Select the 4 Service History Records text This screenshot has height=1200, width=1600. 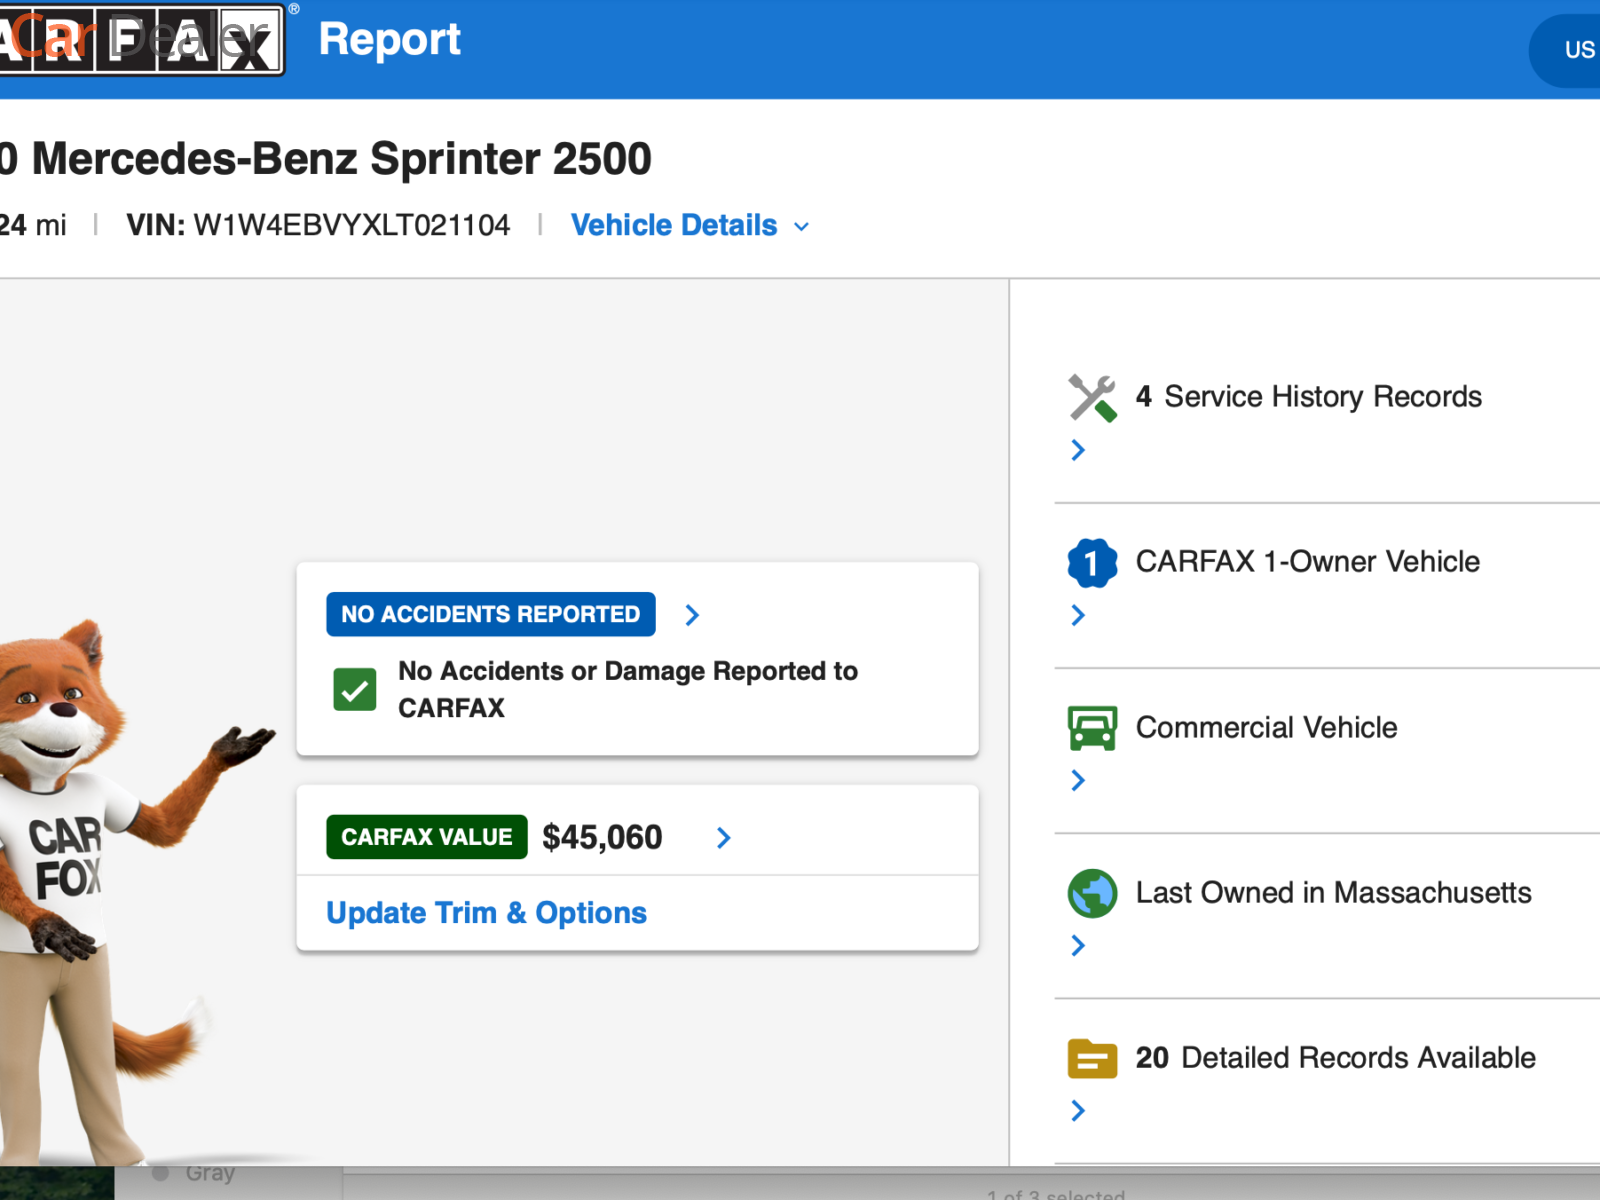(1309, 397)
